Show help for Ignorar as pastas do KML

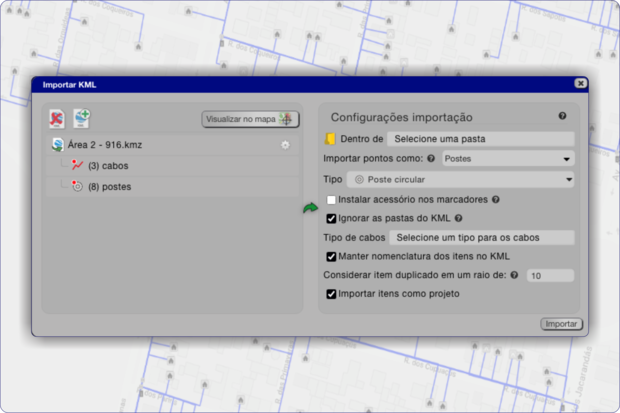[458, 218]
